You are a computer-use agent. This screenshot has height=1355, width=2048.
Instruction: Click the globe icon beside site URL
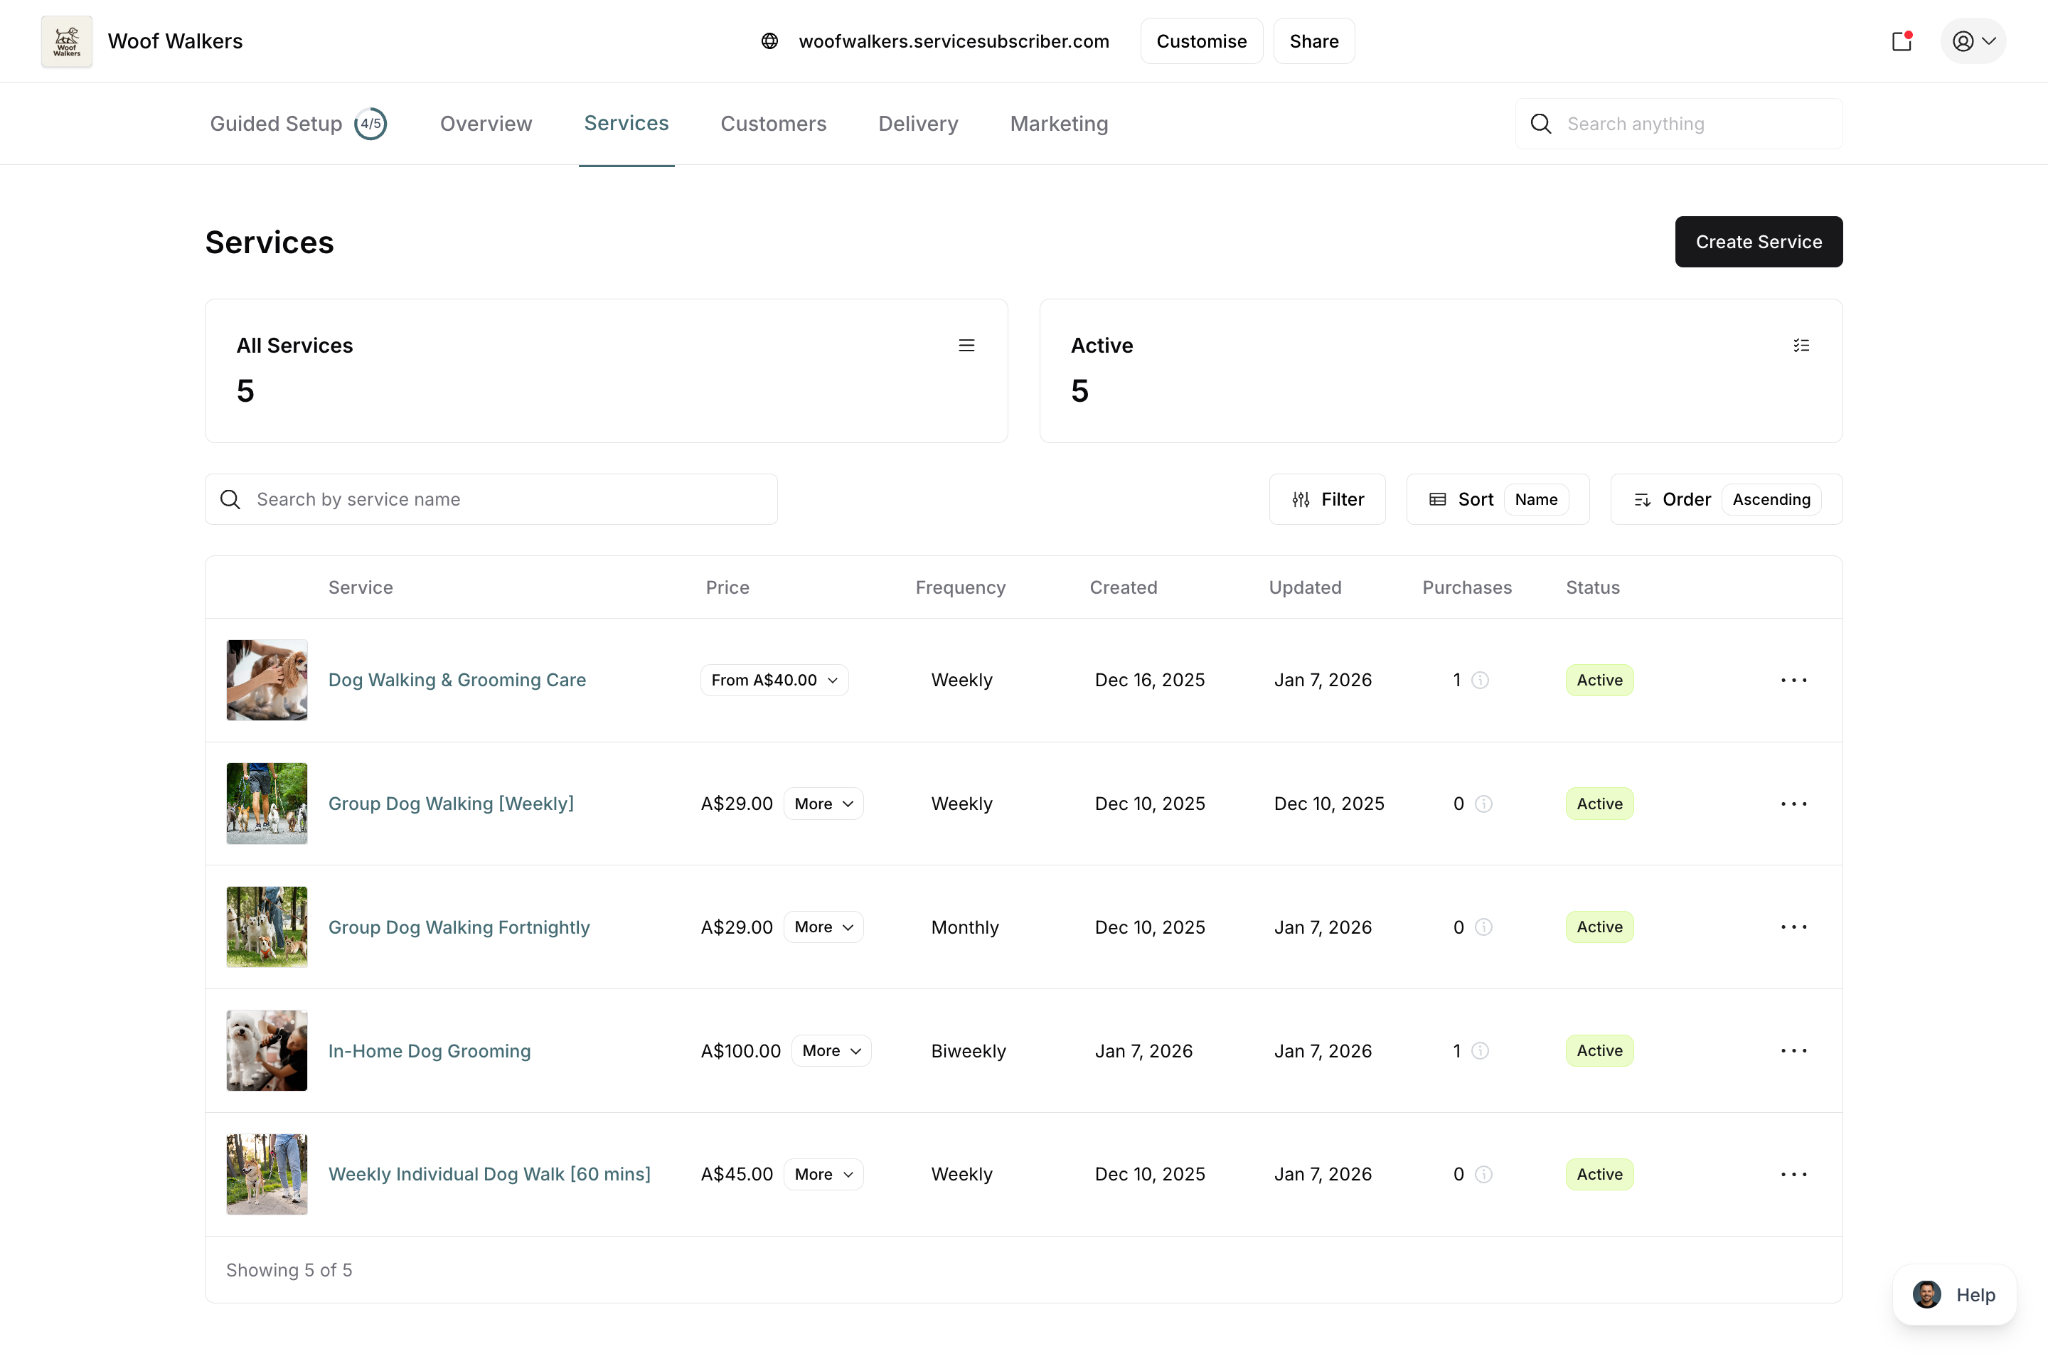tap(769, 41)
